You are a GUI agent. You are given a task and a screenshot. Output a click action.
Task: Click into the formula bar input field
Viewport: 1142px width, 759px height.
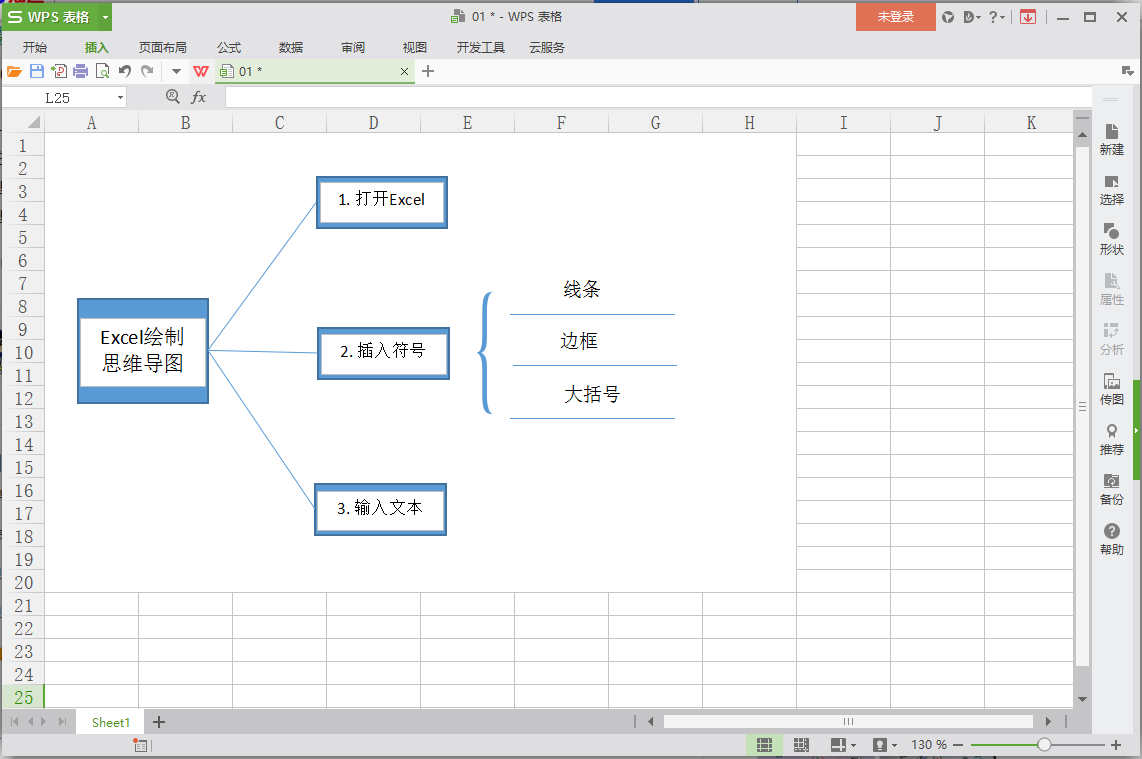658,97
